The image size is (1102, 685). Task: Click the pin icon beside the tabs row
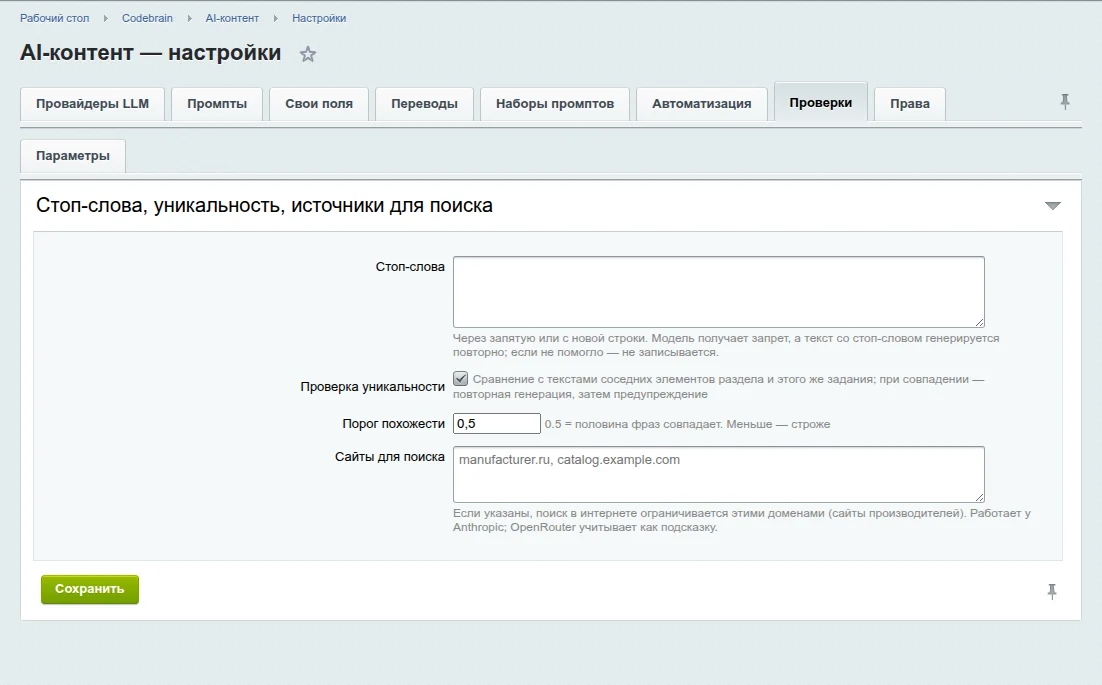point(1065,102)
